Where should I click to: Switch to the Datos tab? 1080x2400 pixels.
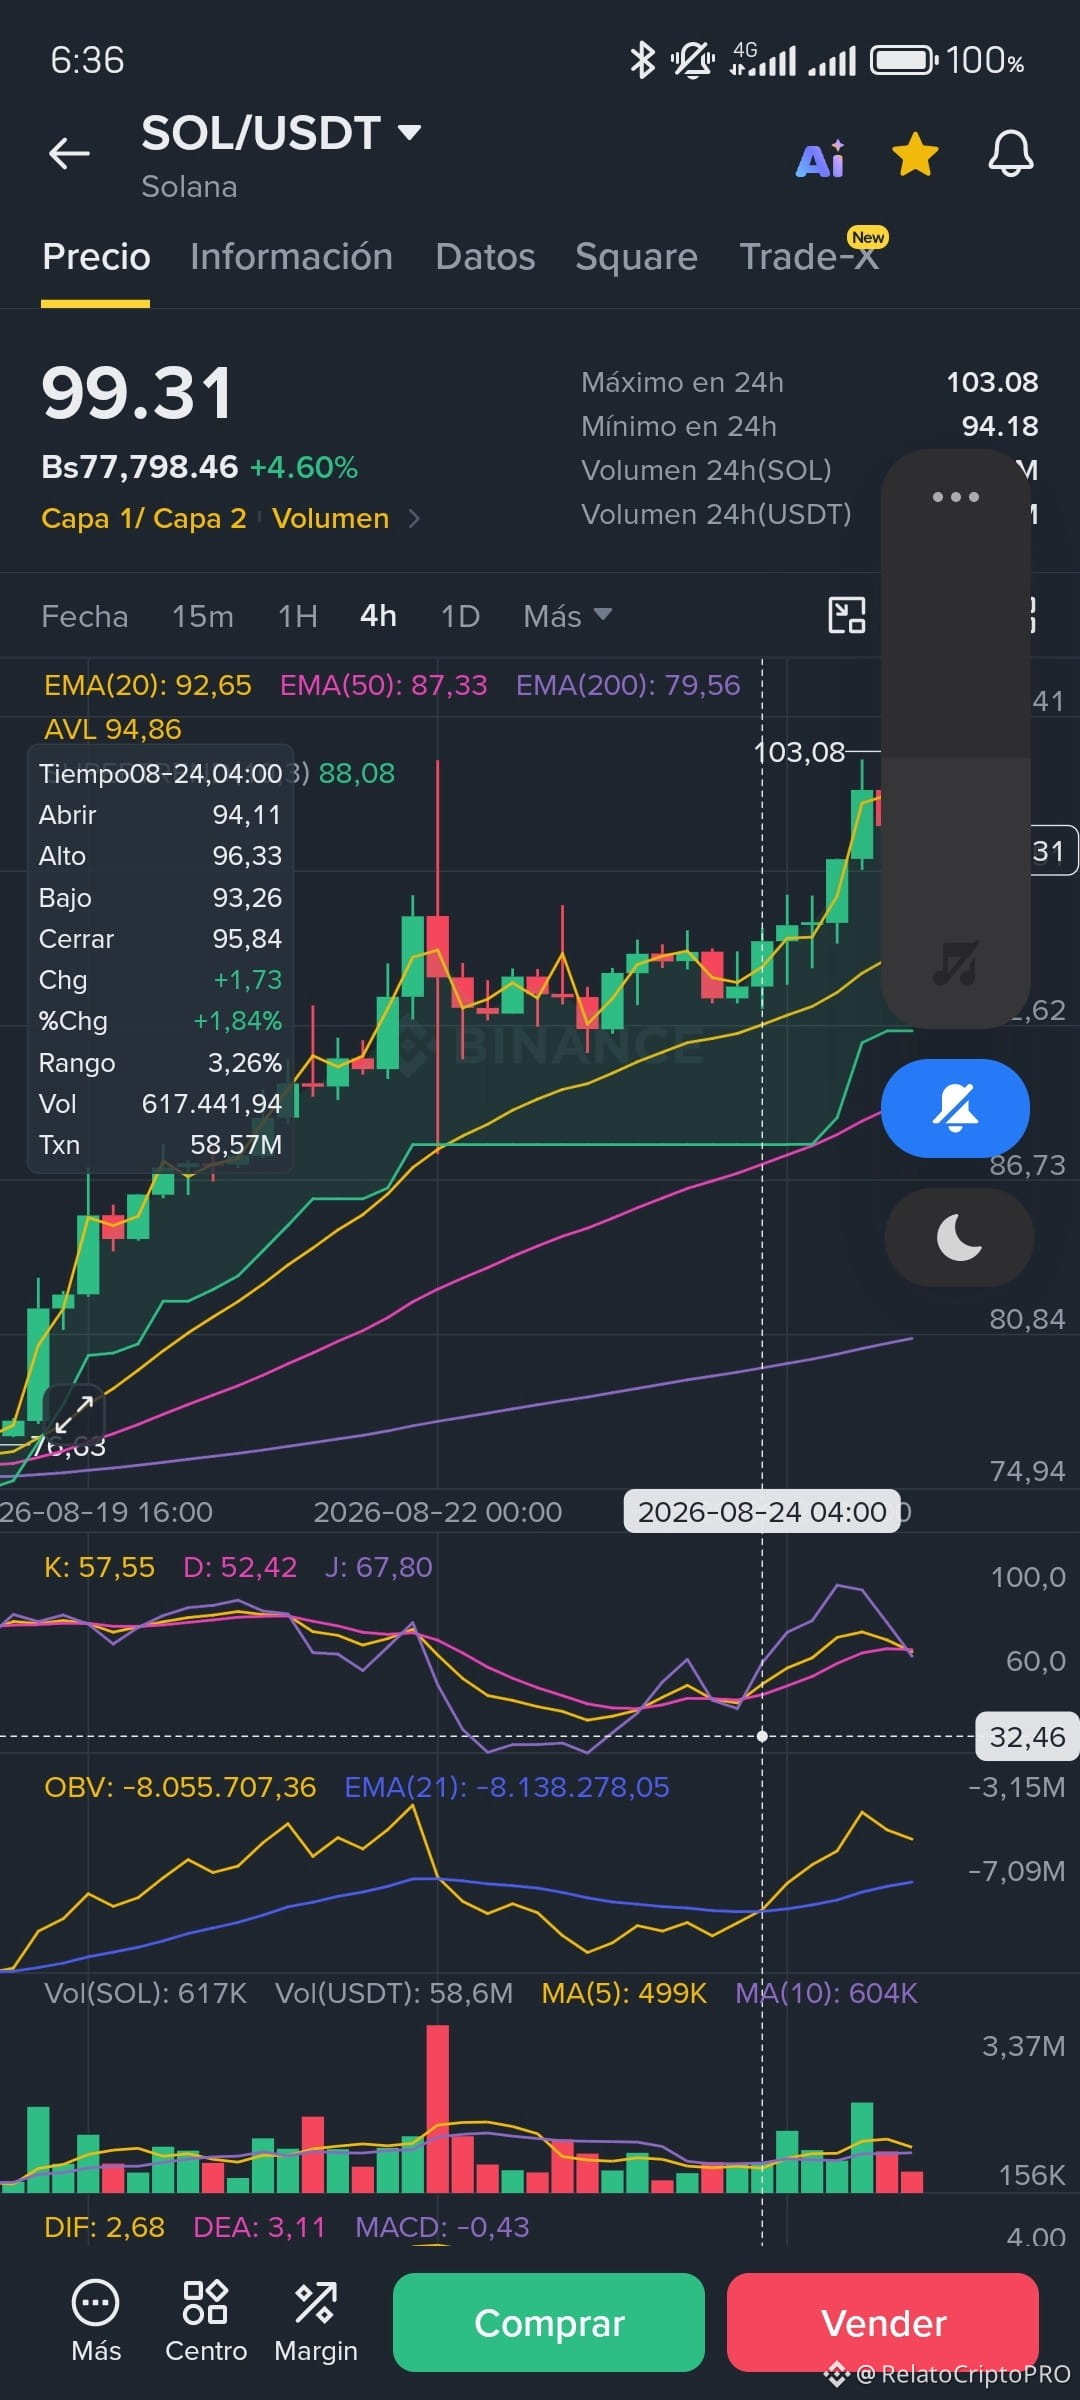coord(485,257)
